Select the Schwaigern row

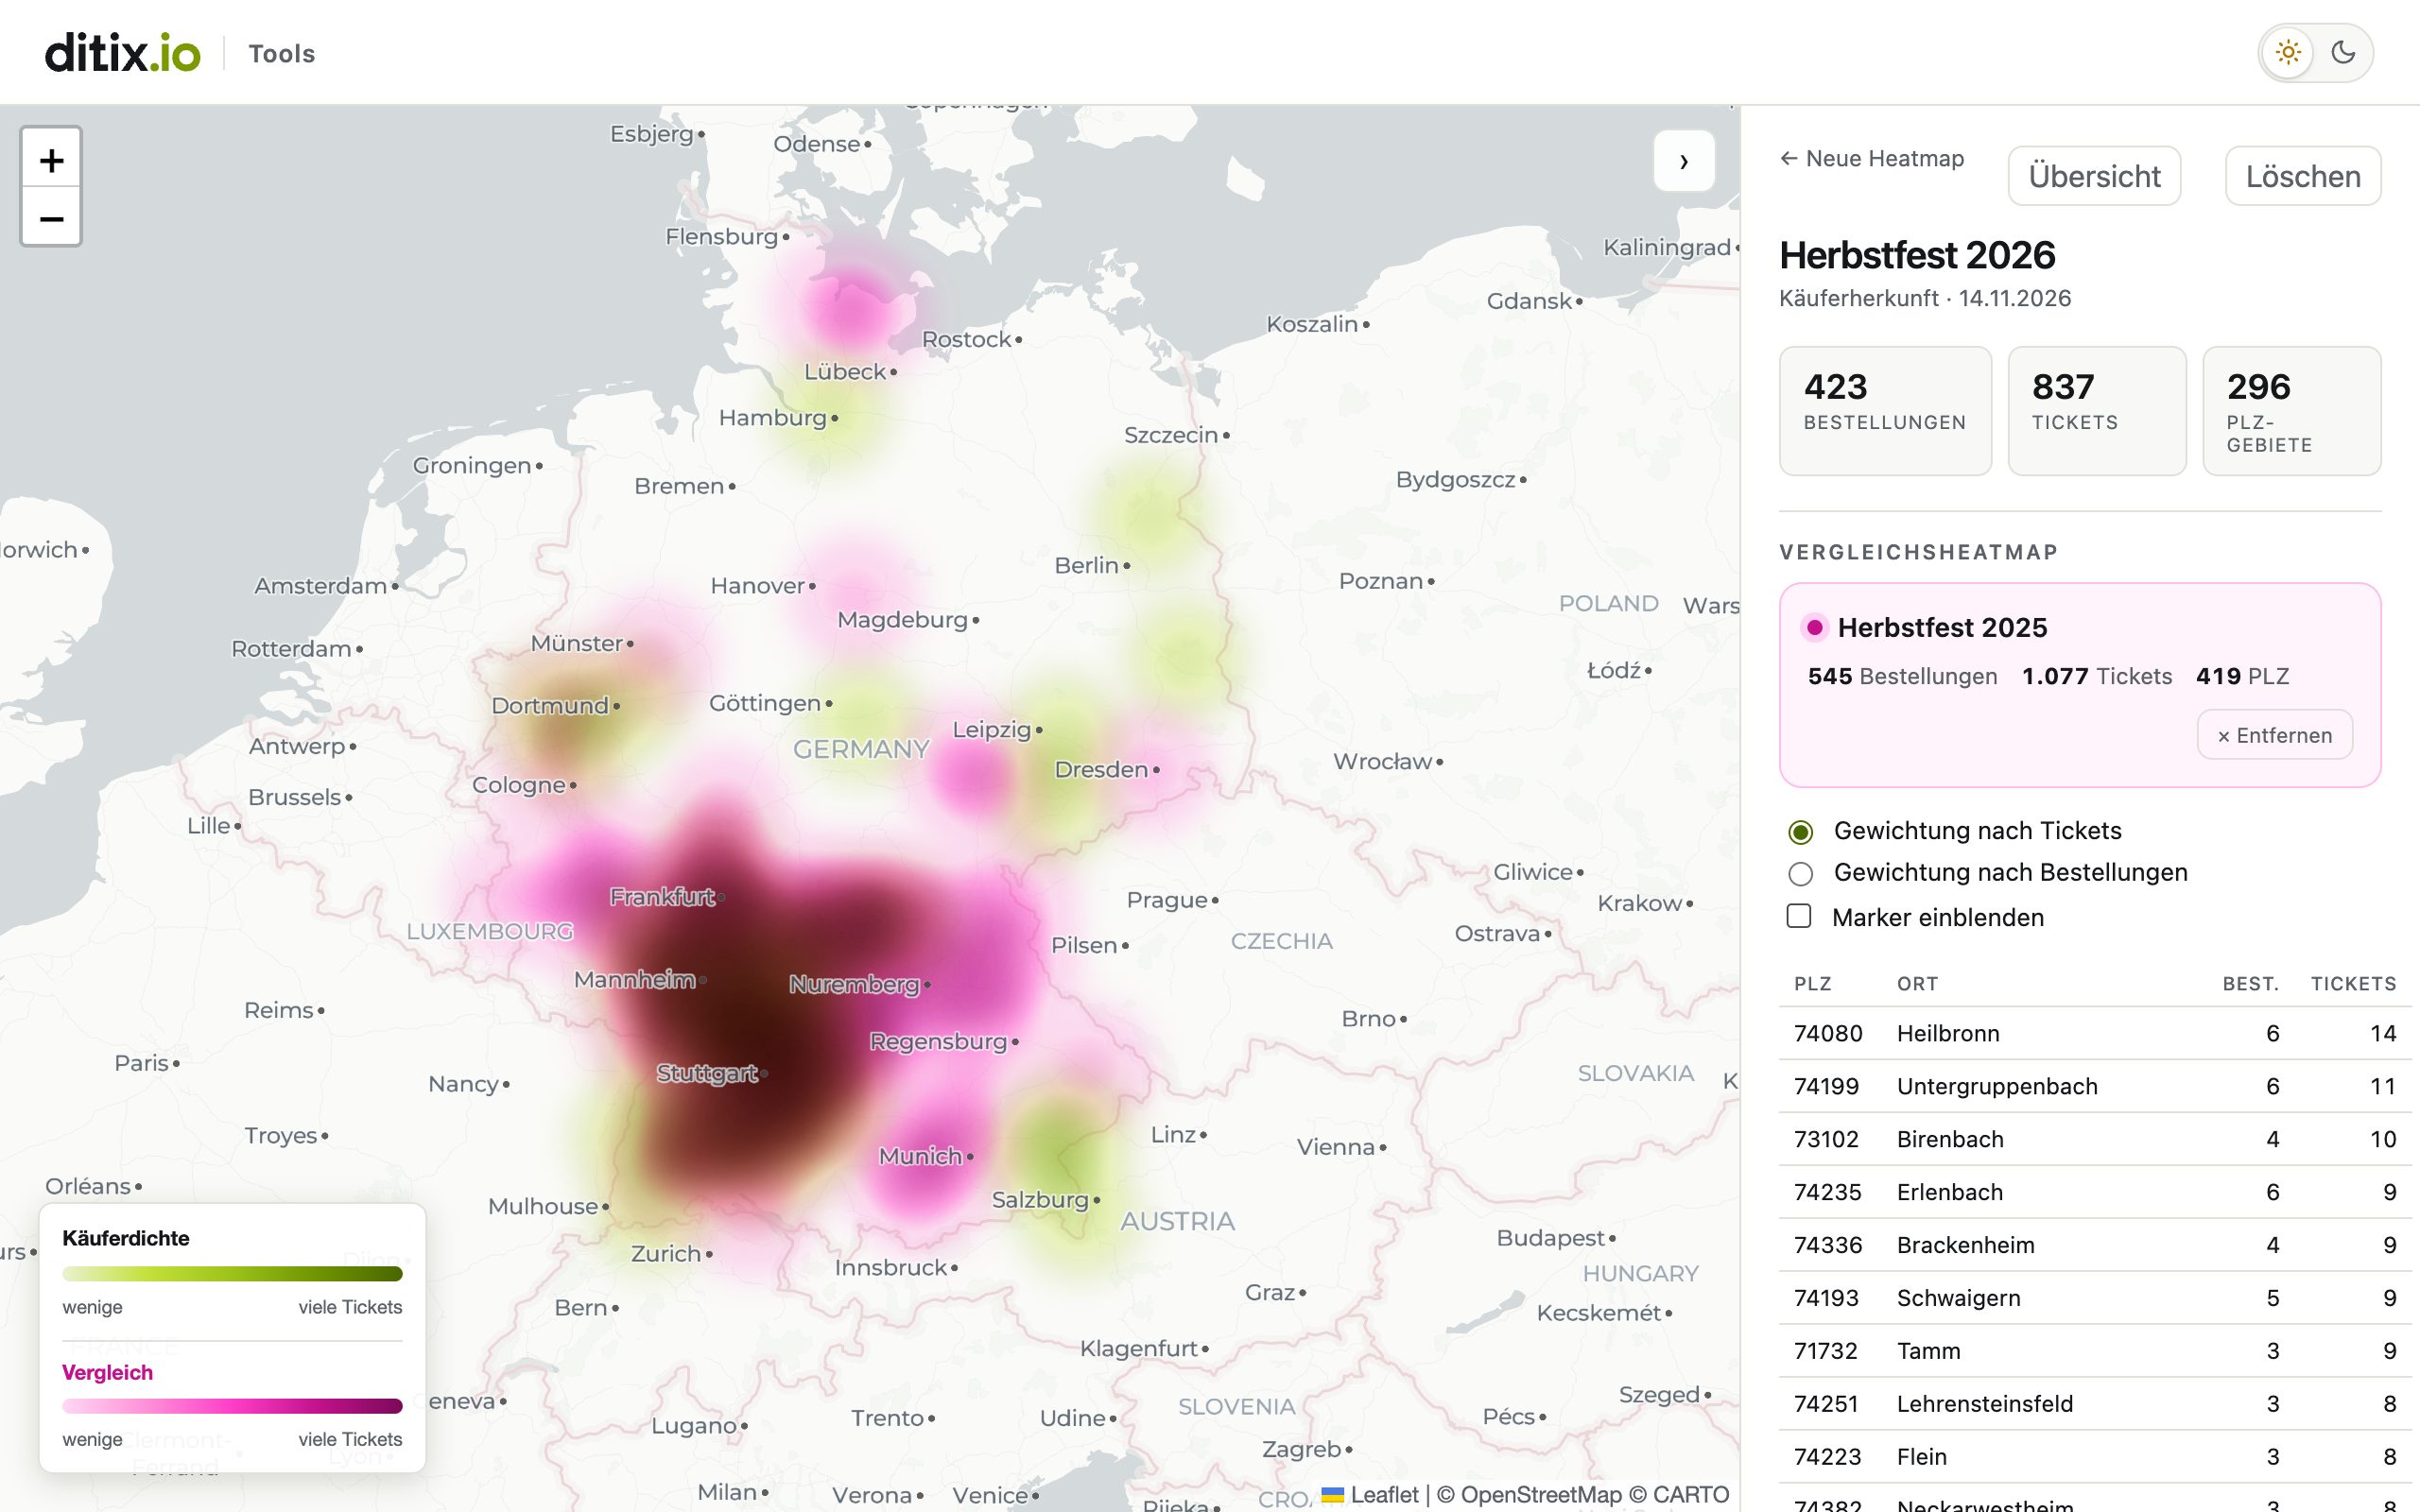click(x=2095, y=1298)
